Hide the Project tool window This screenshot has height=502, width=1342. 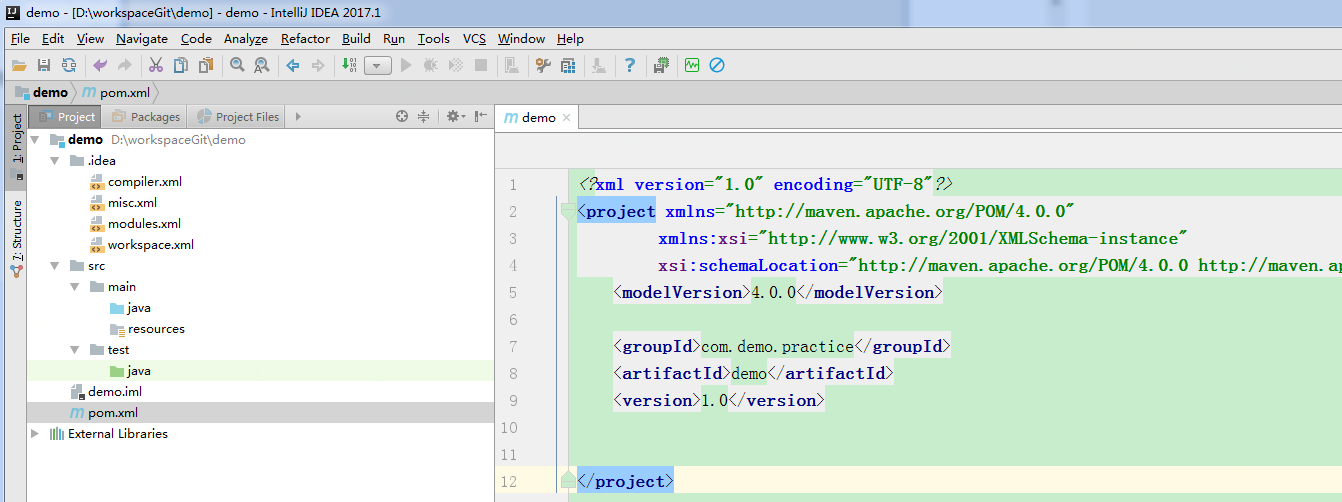click(481, 117)
